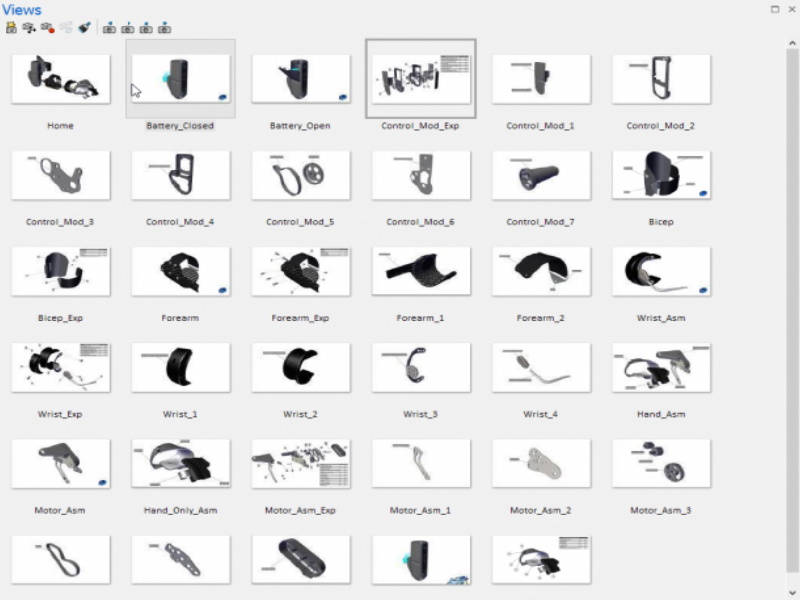Screen dimensions: 800x600
Task: Click the last camera icon in the toolbar
Action: (163, 27)
